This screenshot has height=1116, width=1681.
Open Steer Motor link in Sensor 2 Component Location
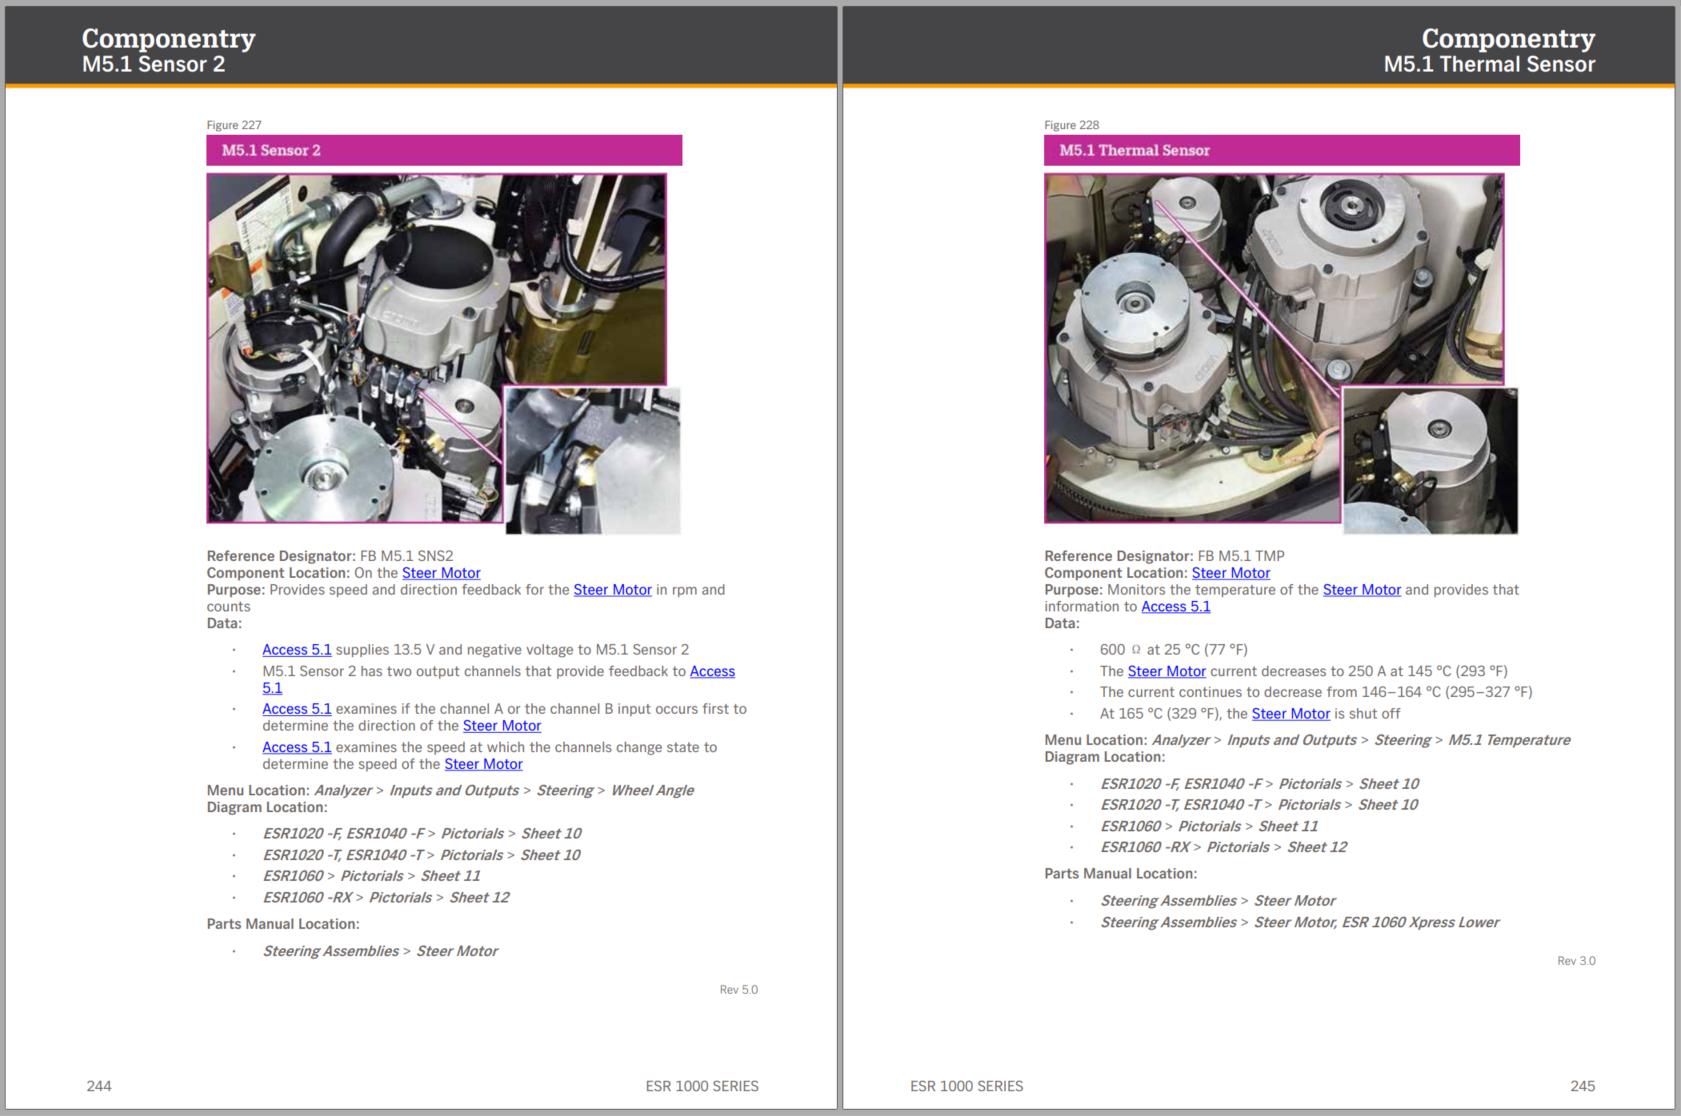click(x=441, y=573)
